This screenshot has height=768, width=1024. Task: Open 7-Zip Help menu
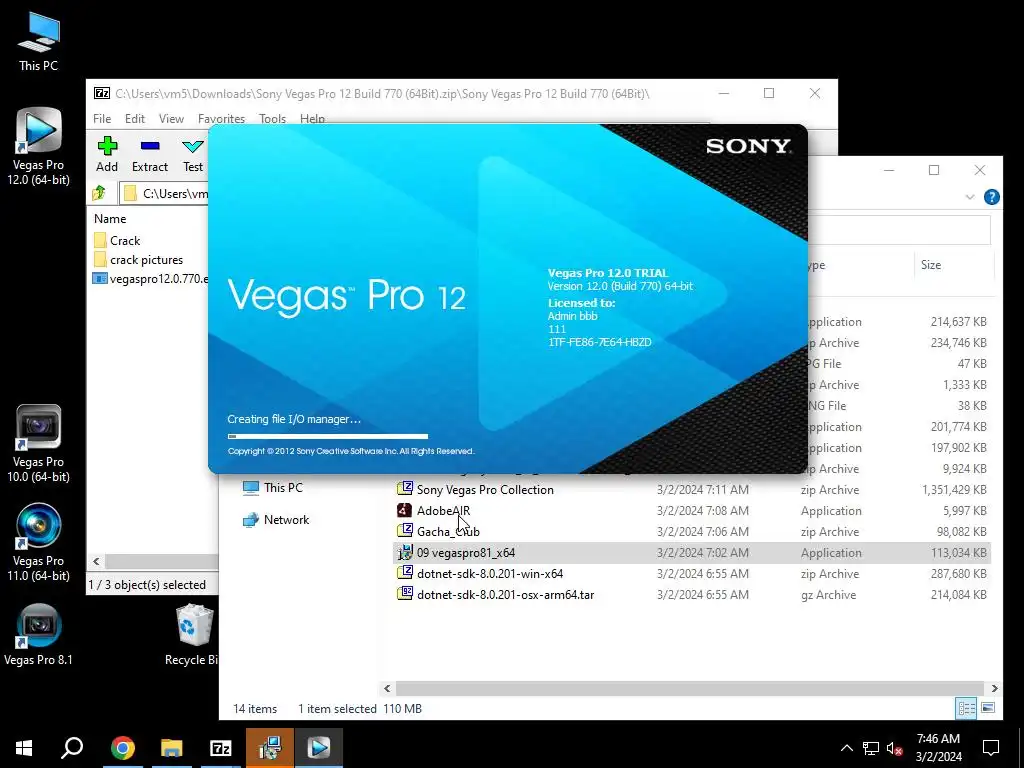click(312, 119)
